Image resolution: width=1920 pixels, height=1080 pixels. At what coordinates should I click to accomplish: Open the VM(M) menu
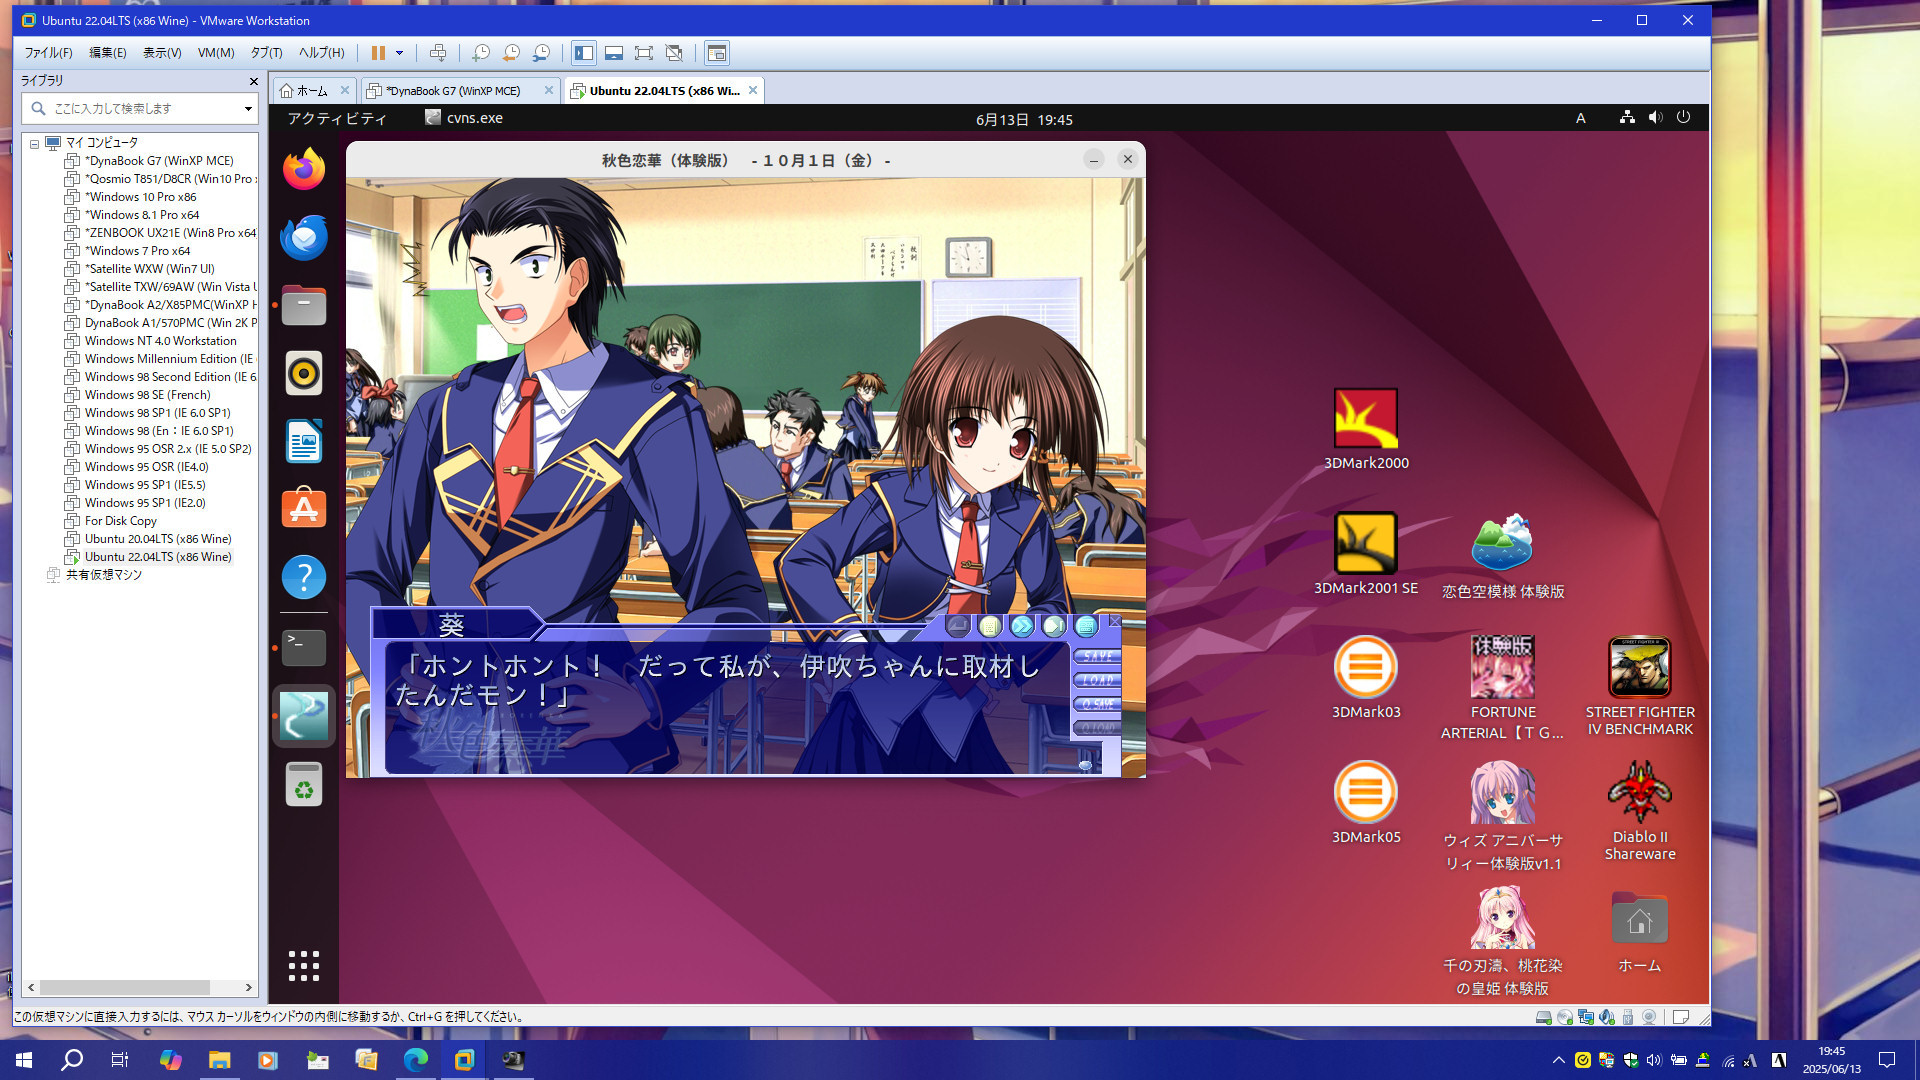tap(216, 53)
